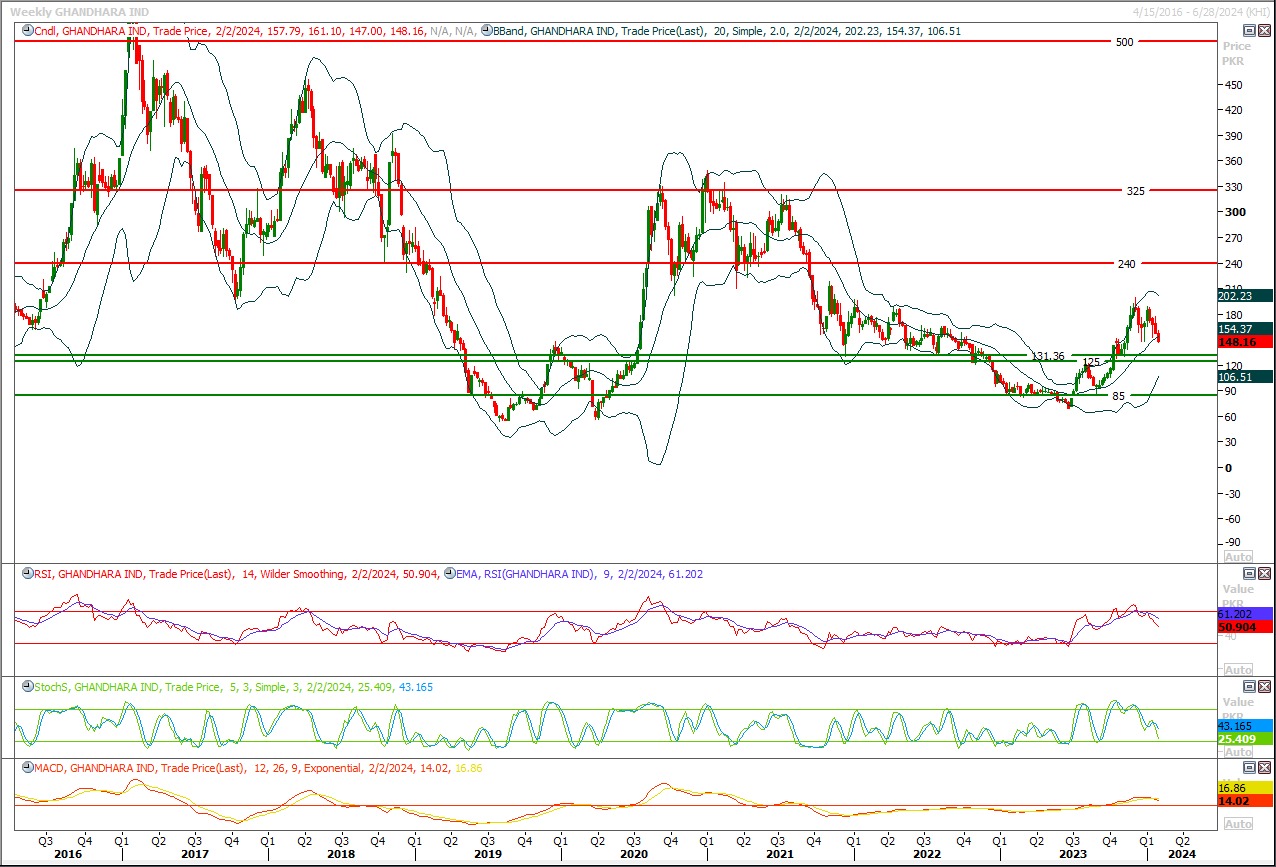
Task: Click the clock icon beside the EMA, RSI legend
Action: point(449,574)
